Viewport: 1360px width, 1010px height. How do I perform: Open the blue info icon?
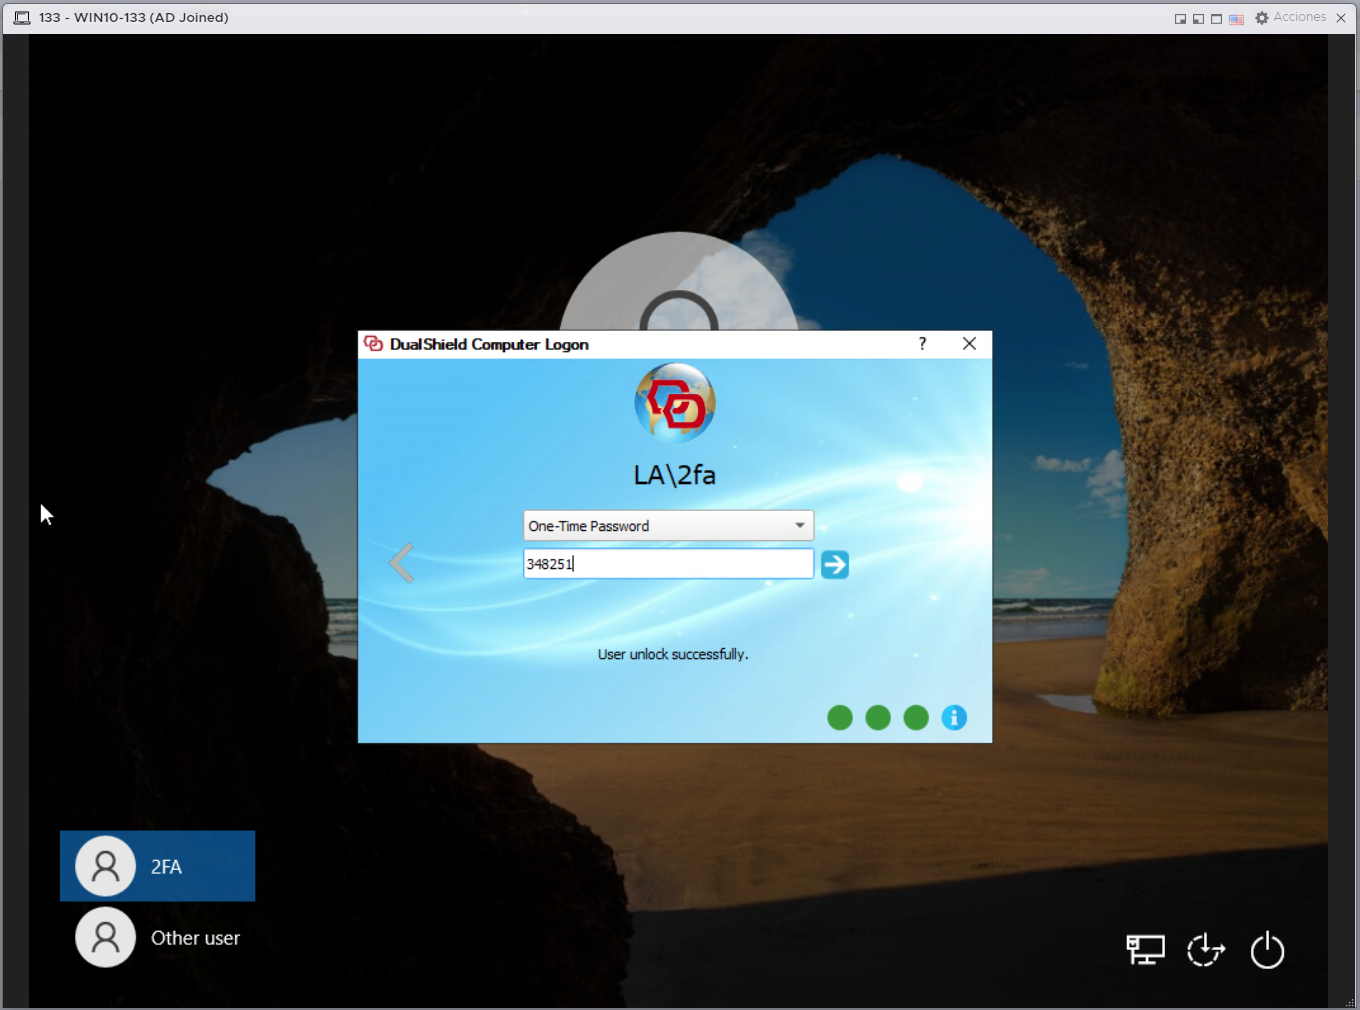point(954,717)
